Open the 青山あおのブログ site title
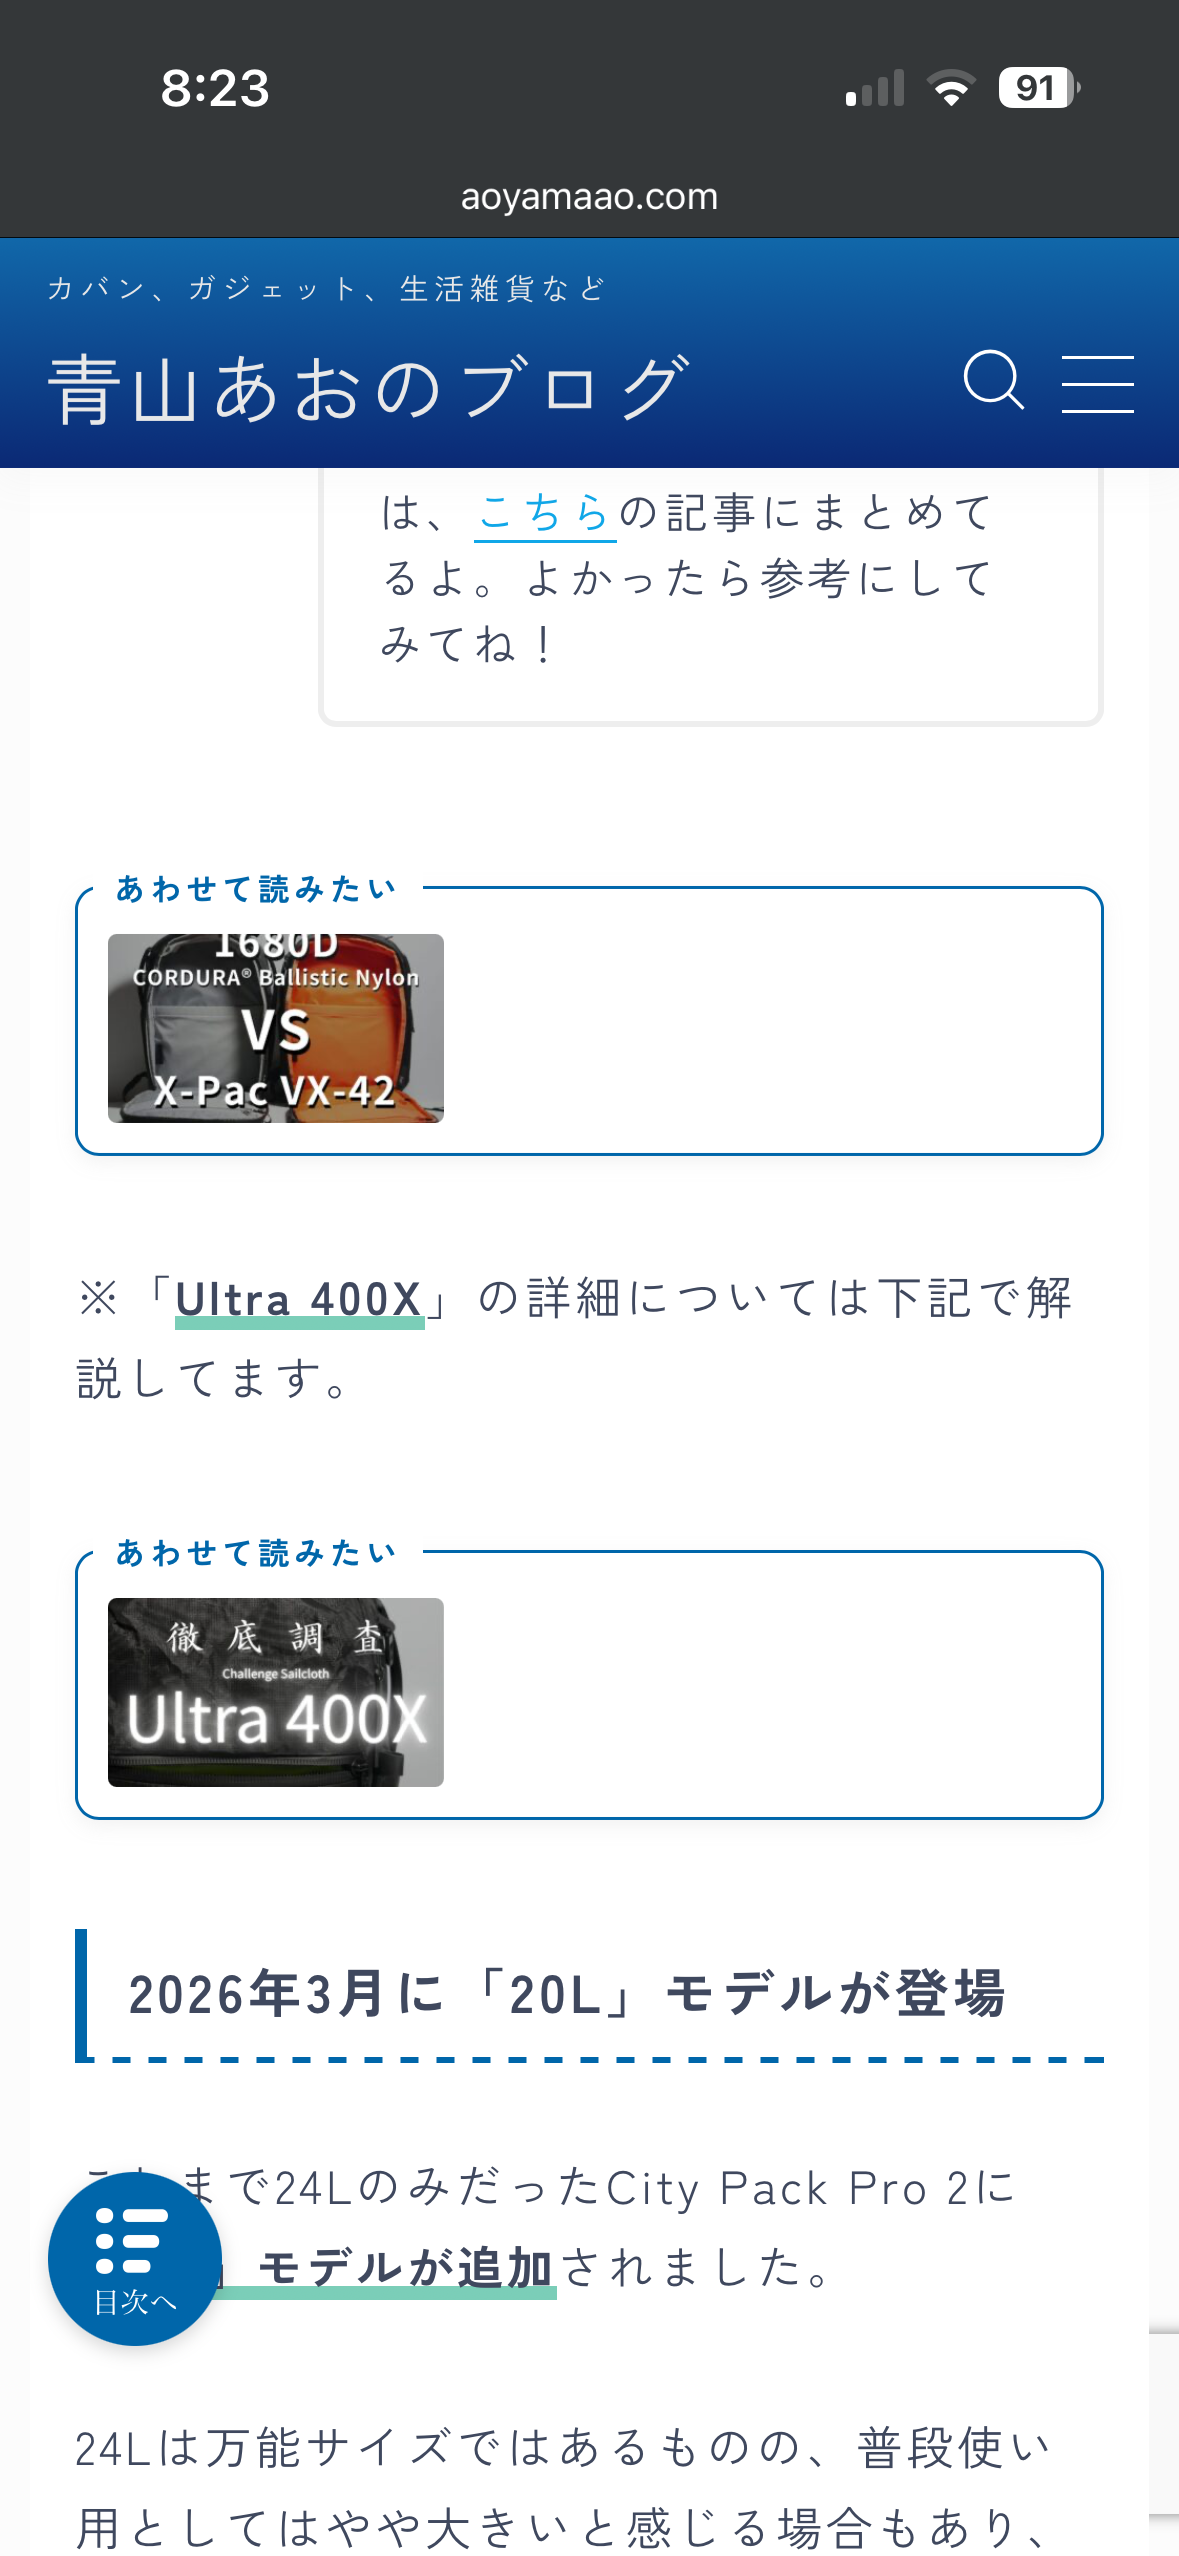Viewport: 1179px width, 2556px height. tap(370, 388)
